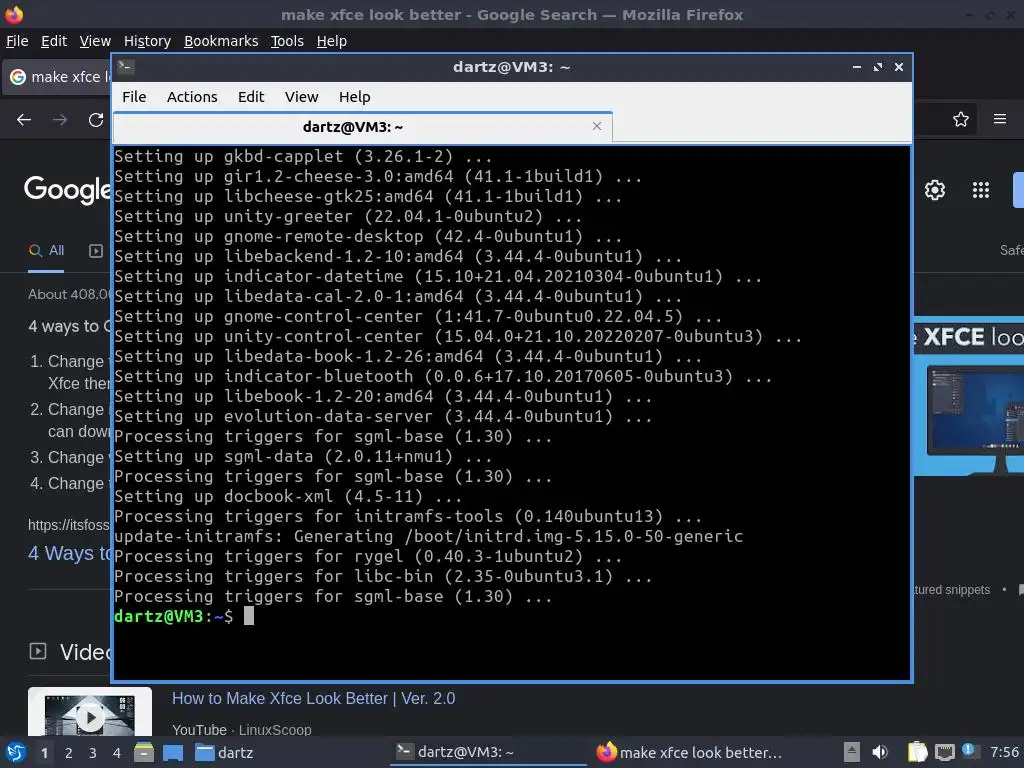Viewport: 1024px width, 768px height.
Task: Open the update notifier tray icon
Action: tap(970, 751)
